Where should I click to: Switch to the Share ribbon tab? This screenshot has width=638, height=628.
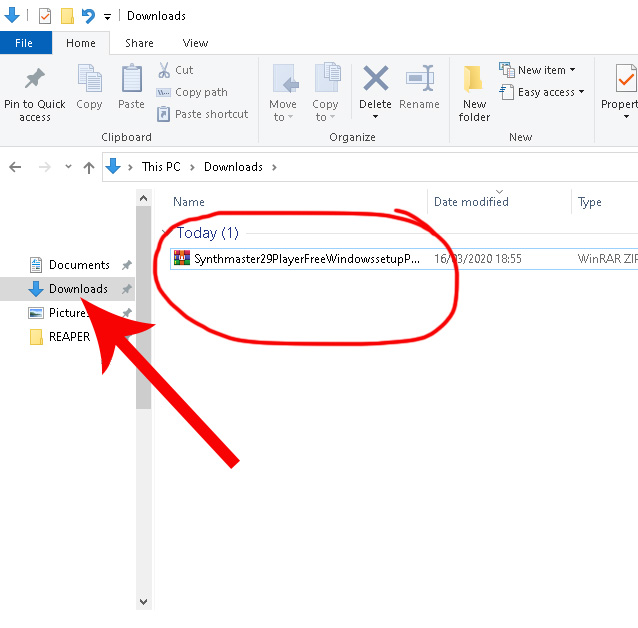(139, 43)
